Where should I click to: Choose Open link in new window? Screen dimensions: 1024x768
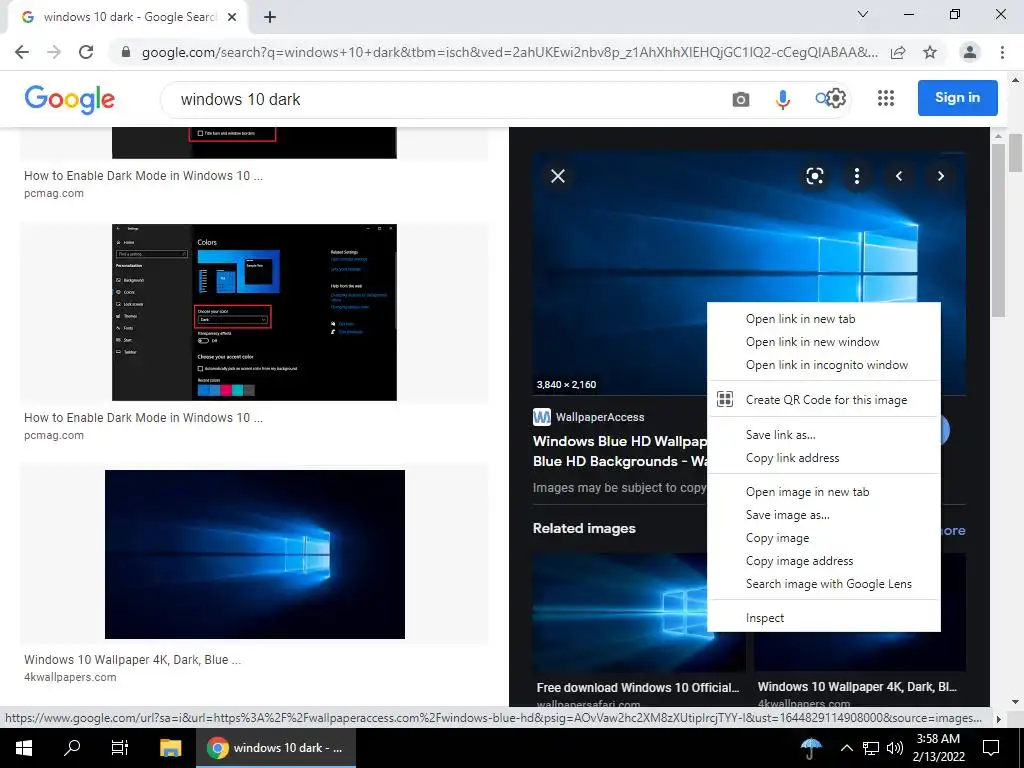tap(824, 342)
